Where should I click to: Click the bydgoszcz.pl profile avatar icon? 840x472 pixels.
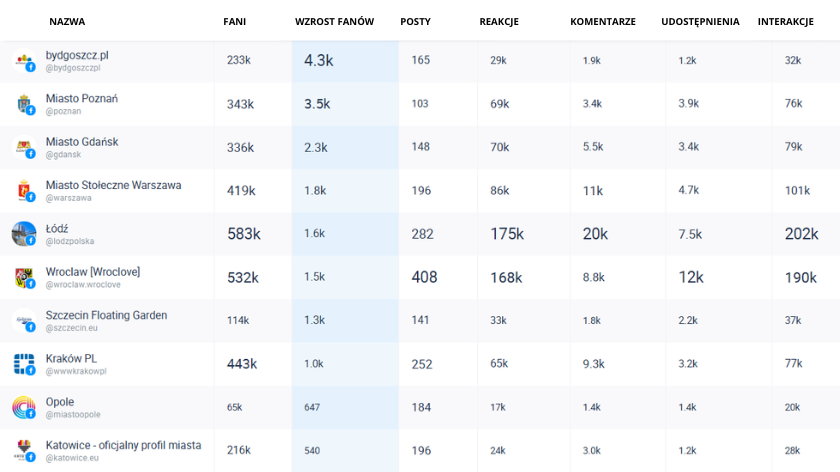[23, 61]
